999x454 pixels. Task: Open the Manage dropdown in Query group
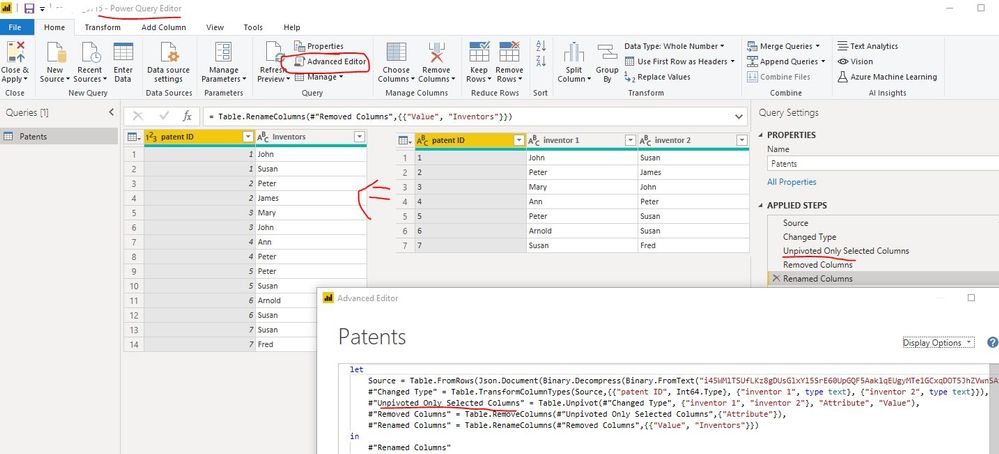click(319, 77)
